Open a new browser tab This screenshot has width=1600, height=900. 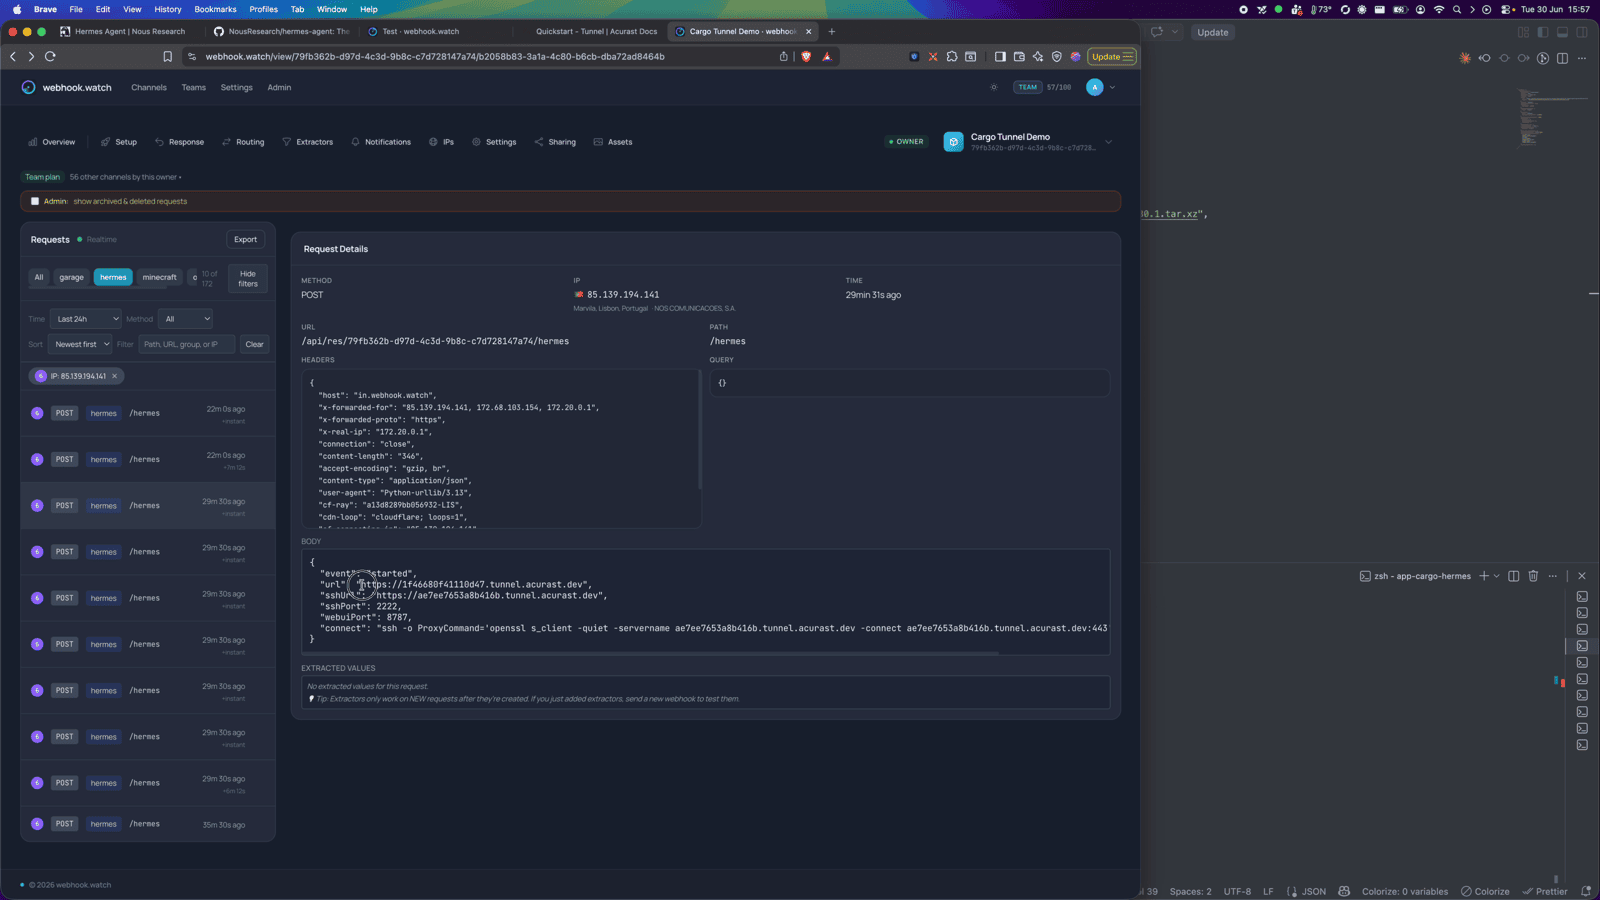pos(831,31)
